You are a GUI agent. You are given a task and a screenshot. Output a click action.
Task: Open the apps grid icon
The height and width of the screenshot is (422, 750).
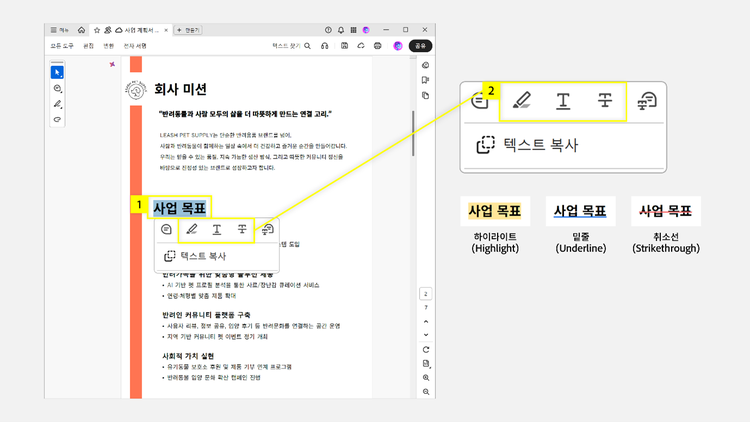pyautogui.click(x=353, y=30)
